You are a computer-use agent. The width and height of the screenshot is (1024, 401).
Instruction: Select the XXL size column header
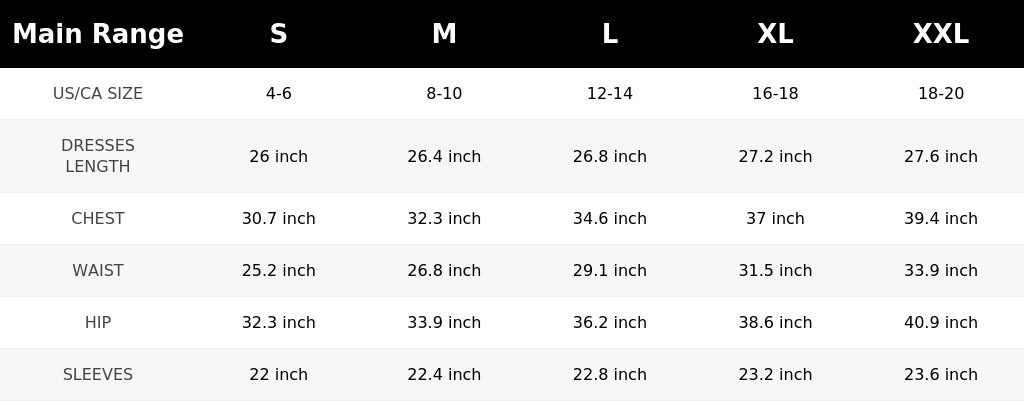[x=940, y=34]
